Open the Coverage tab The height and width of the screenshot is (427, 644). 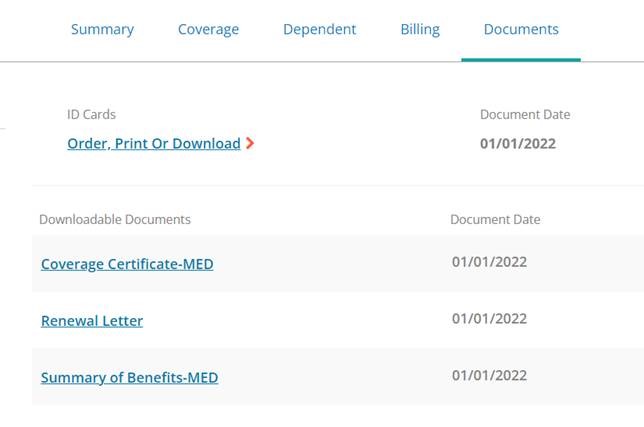coord(208,30)
